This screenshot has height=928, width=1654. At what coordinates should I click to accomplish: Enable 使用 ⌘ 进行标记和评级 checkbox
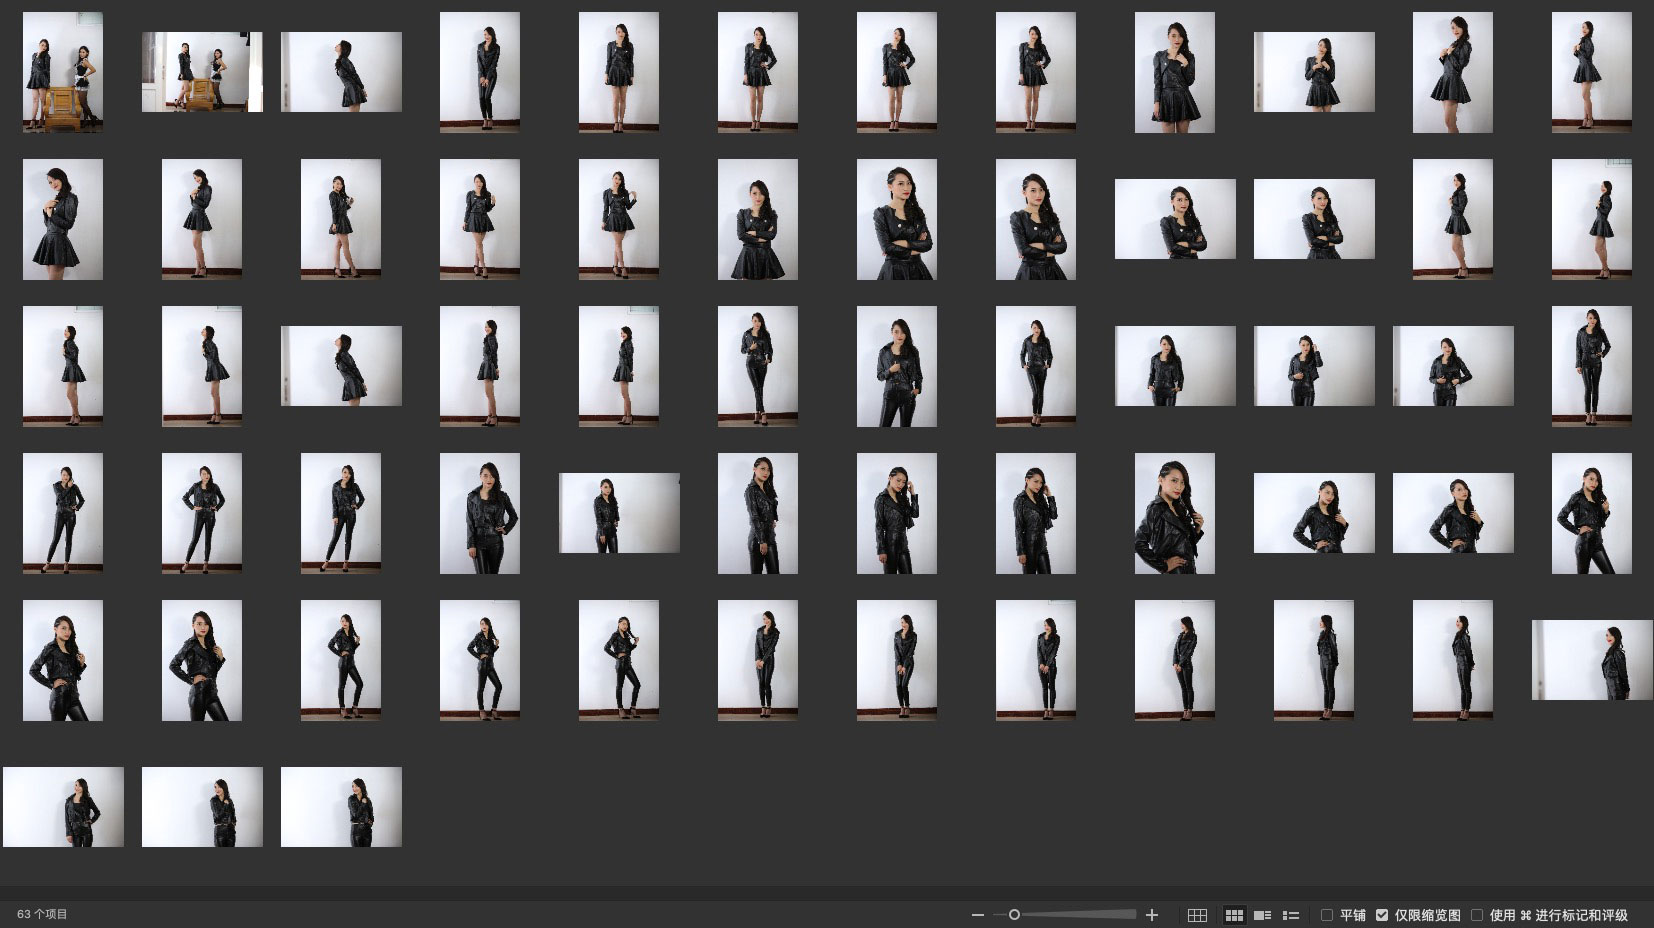tap(1477, 915)
